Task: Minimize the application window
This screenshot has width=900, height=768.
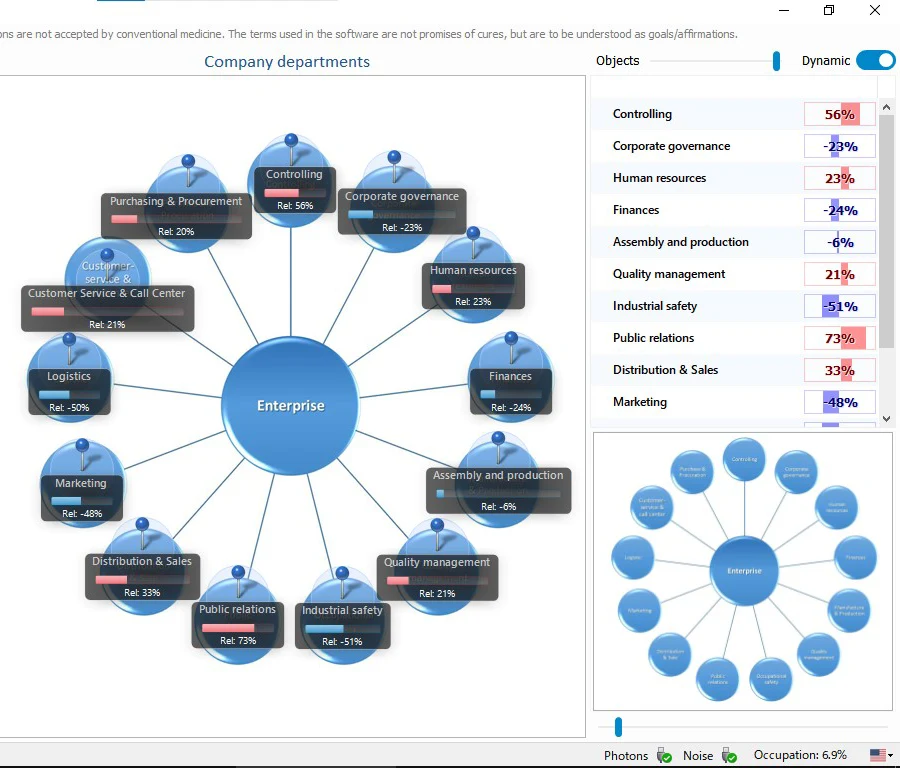Action: 783,10
